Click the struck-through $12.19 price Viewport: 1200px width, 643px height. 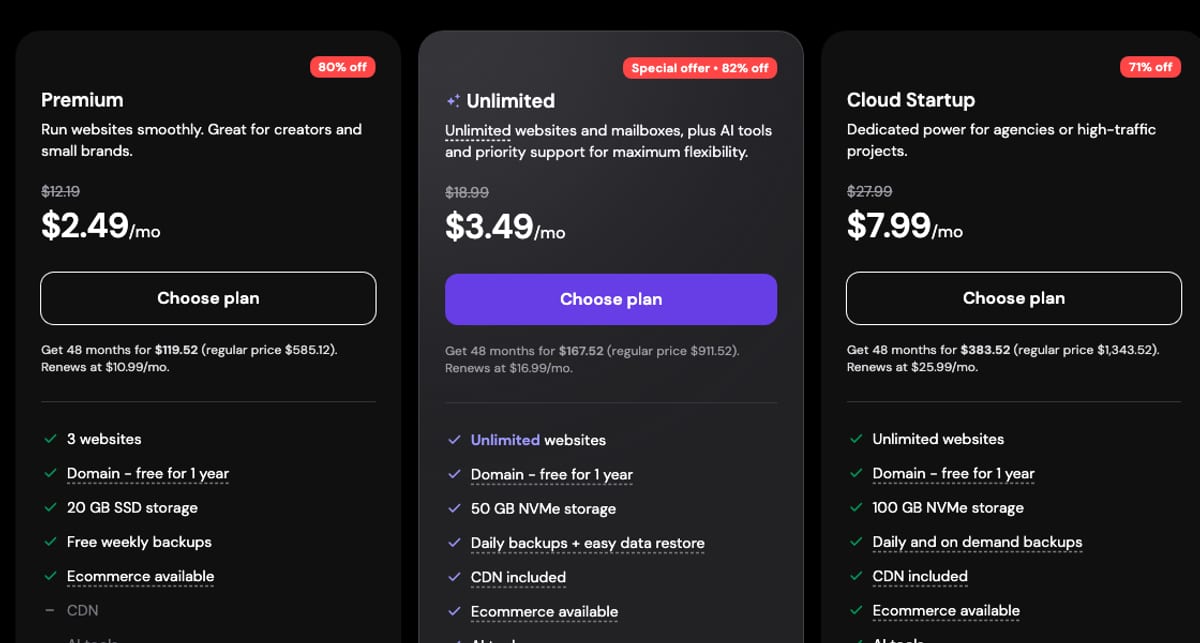click(60, 191)
